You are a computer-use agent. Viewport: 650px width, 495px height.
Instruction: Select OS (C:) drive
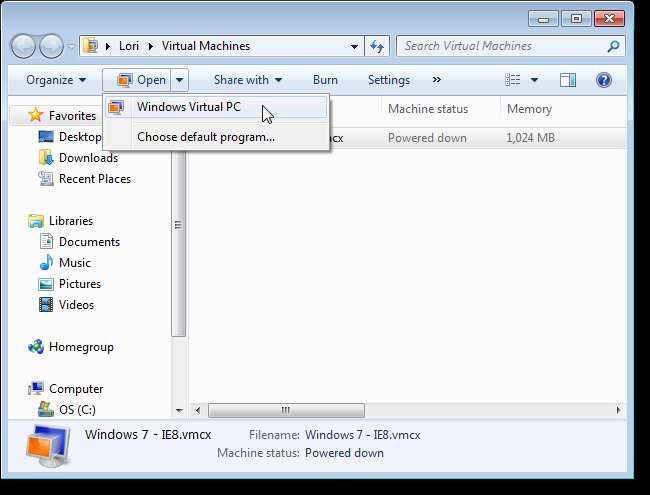point(77,410)
